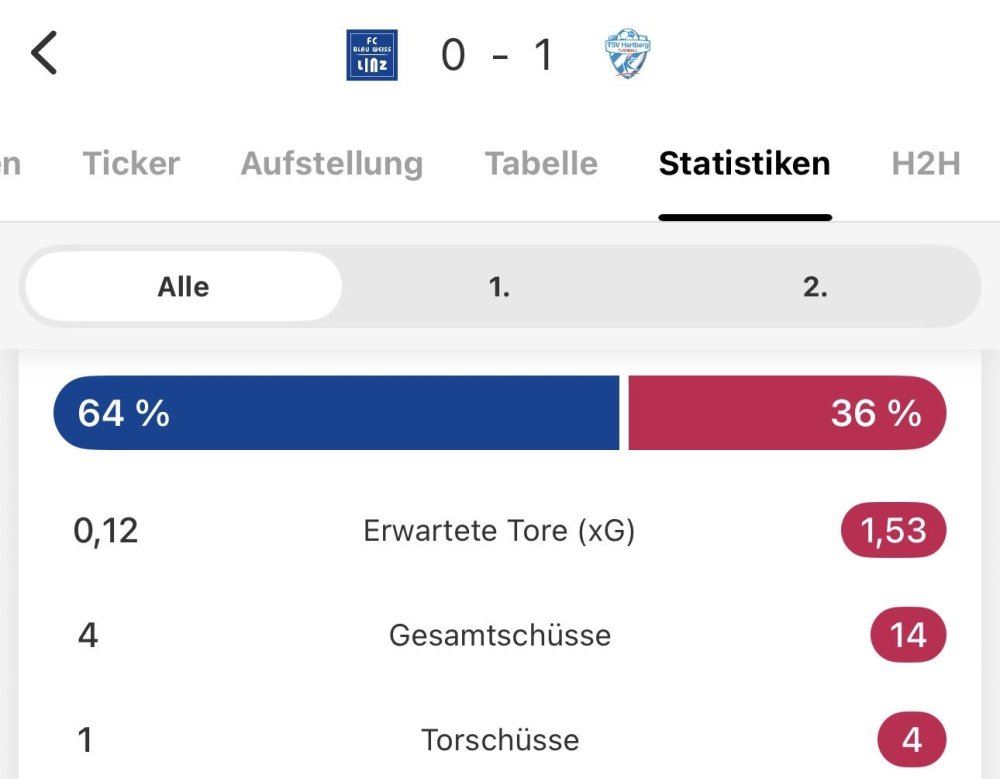Tap the back arrow icon
Viewport: 1000px width, 779px height.
tap(45, 53)
